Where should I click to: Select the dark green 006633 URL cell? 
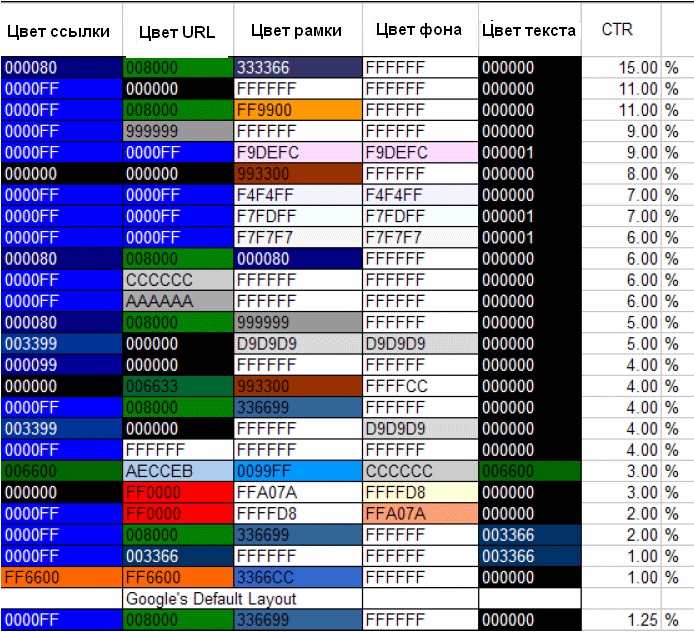tap(177, 386)
